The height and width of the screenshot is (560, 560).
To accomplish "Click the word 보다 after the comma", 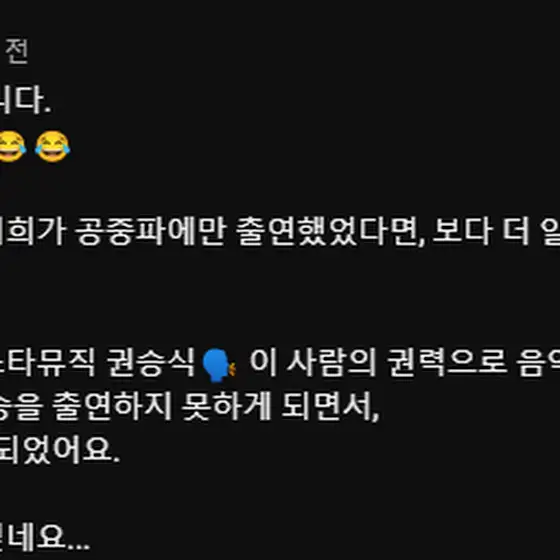I will (x=462, y=231).
